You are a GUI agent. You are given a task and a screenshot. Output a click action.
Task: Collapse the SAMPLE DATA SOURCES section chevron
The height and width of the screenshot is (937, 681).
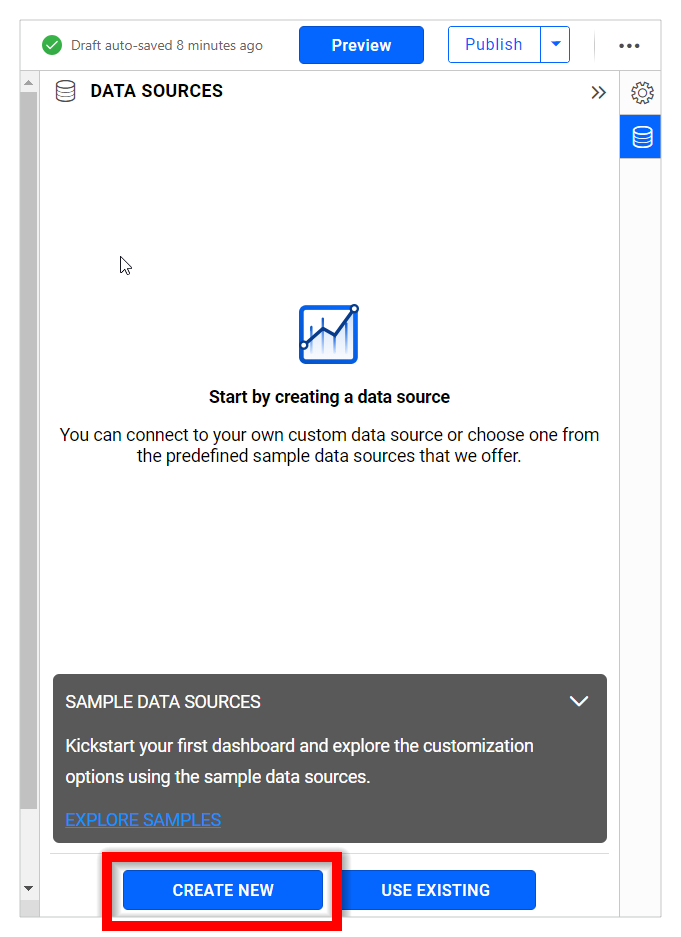click(579, 701)
